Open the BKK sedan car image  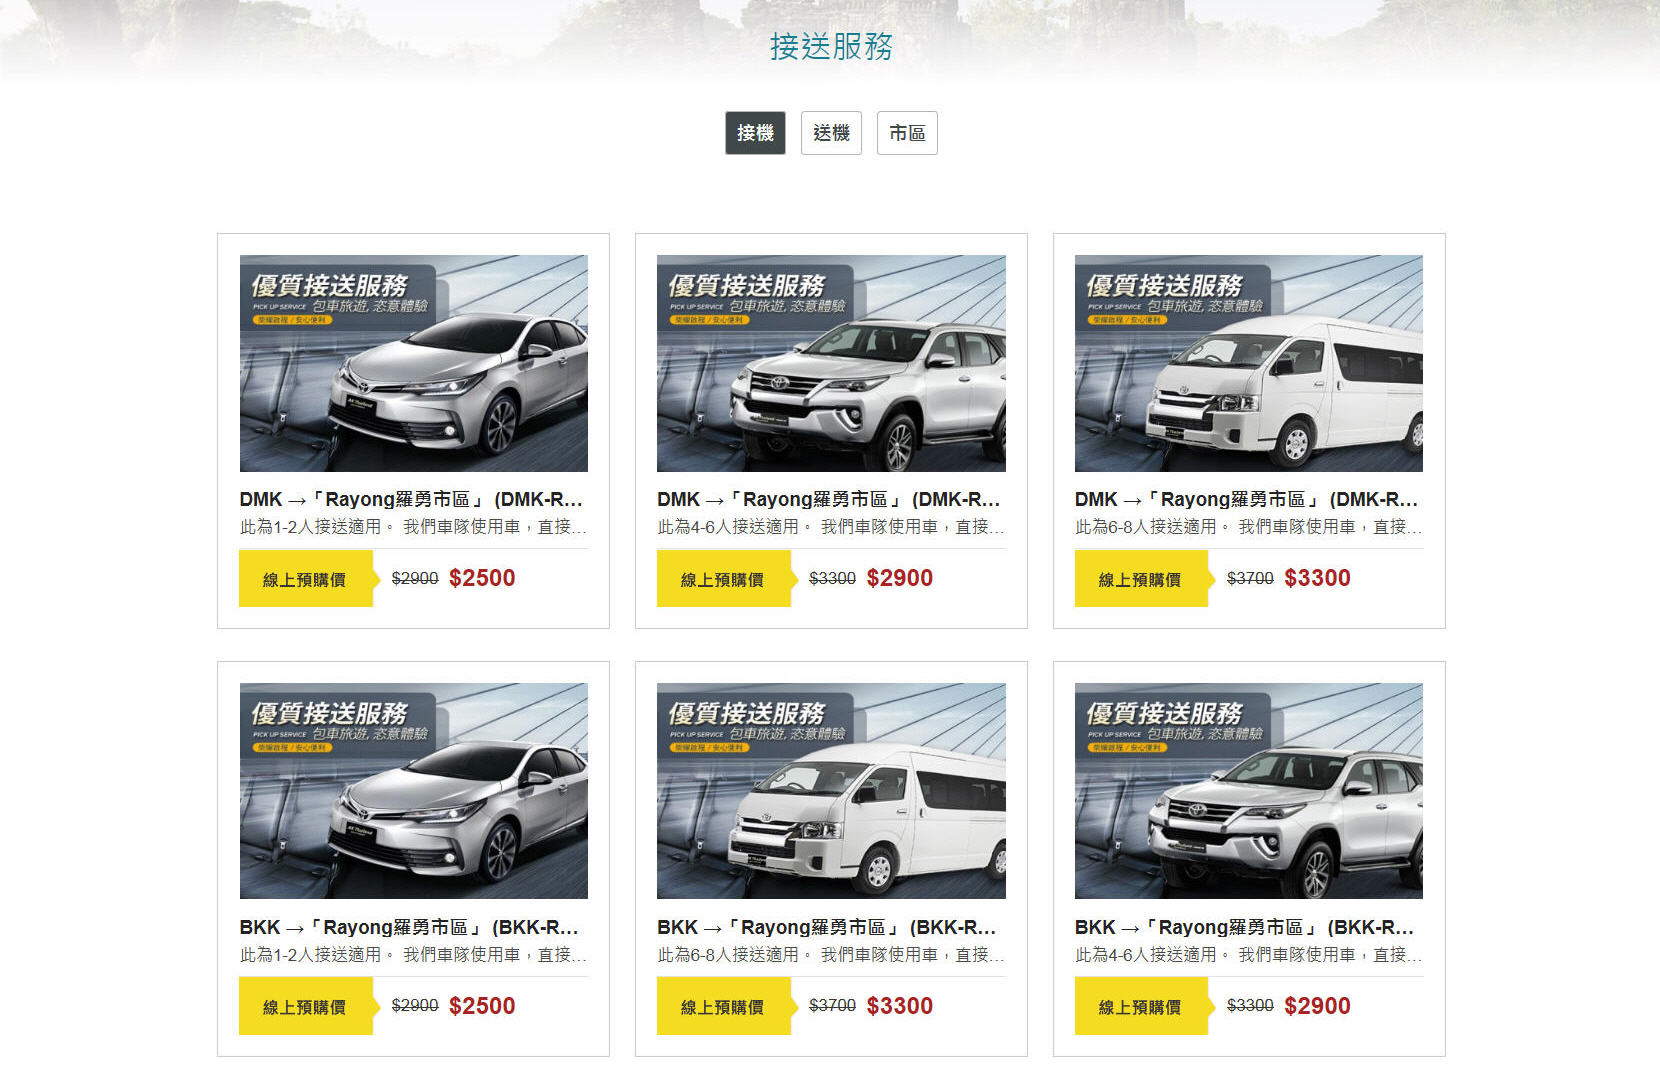click(414, 791)
